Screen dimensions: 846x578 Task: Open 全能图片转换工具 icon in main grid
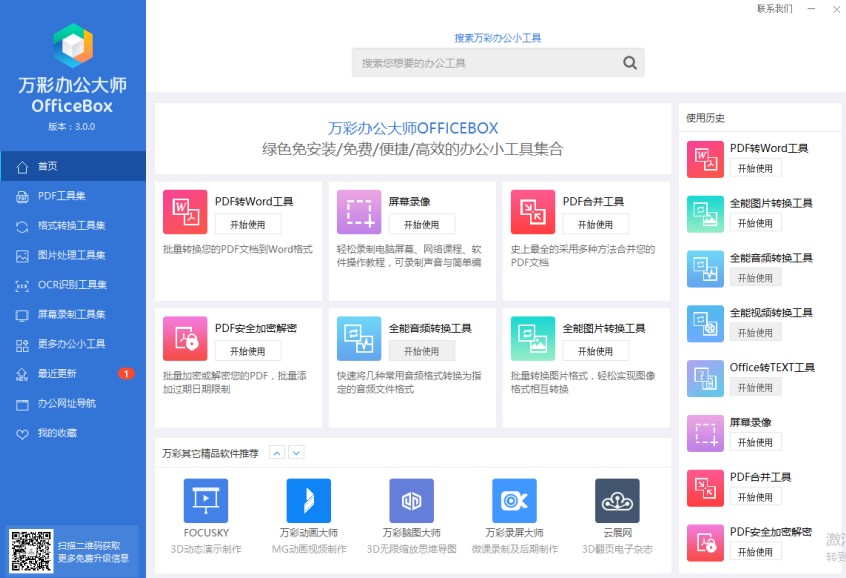533,338
